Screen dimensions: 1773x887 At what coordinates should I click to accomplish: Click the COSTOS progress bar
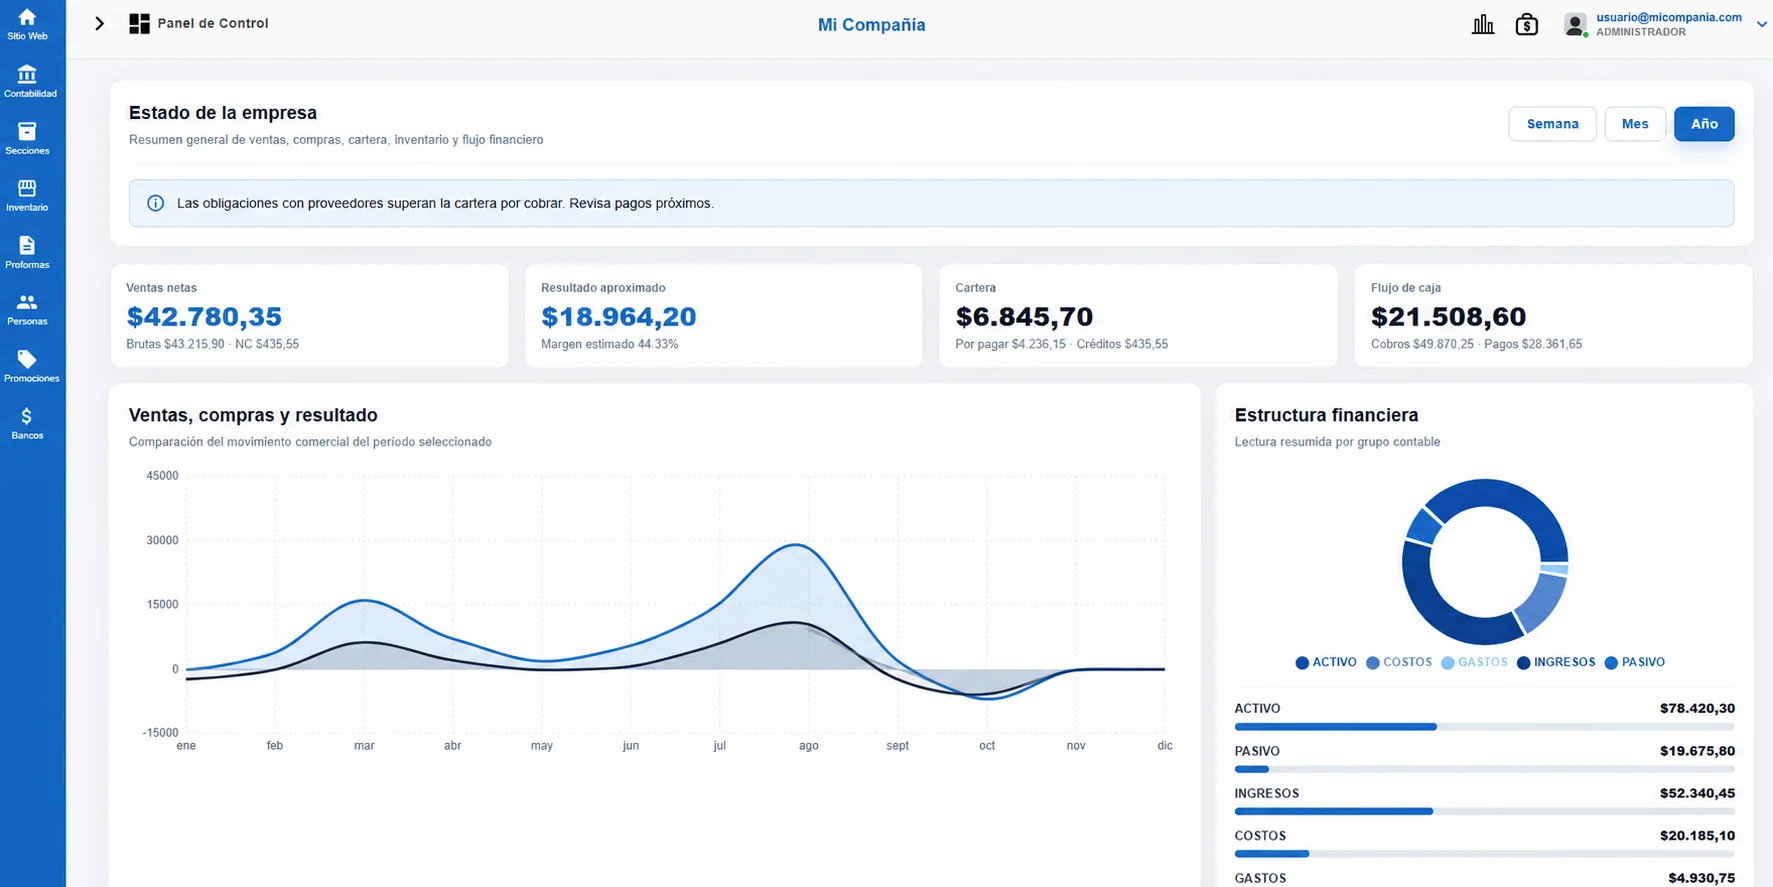coord(1484,854)
